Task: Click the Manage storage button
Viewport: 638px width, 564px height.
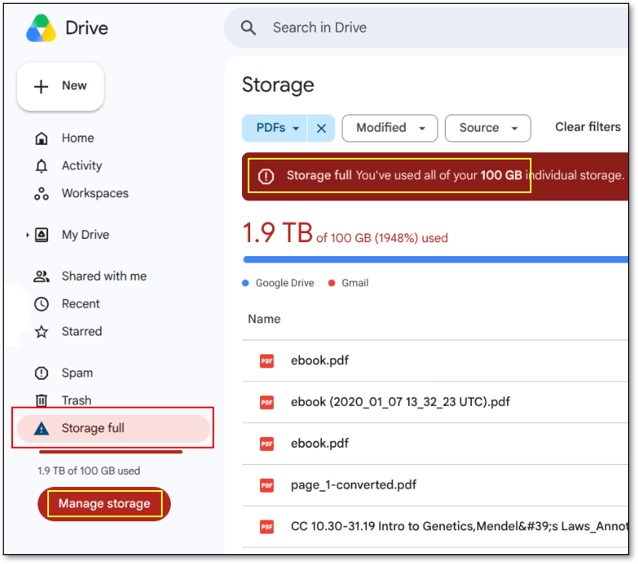Action: tap(104, 504)
